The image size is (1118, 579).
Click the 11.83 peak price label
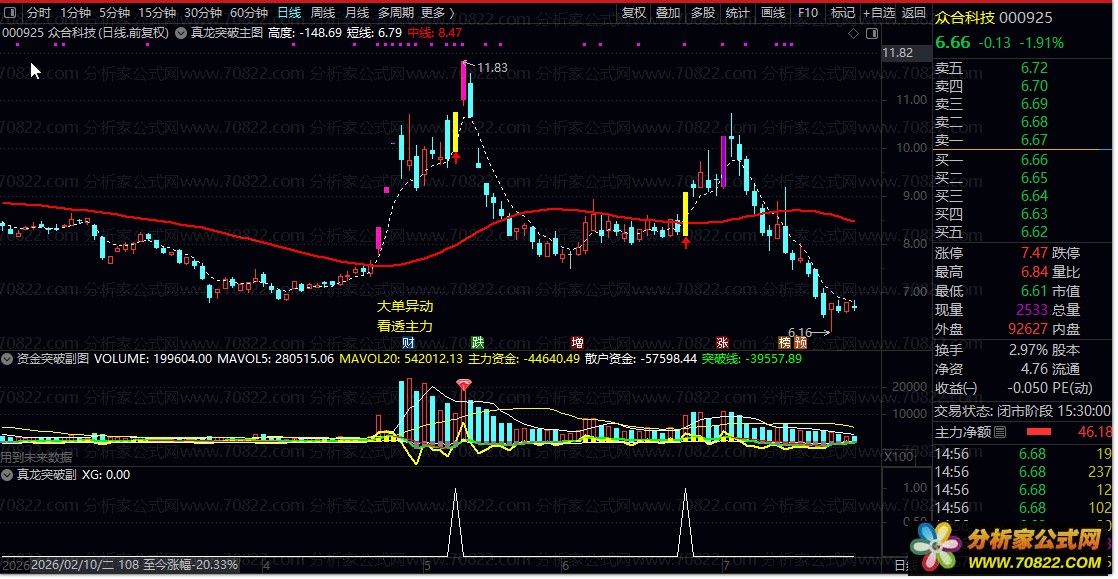click(x=493, y=68)
